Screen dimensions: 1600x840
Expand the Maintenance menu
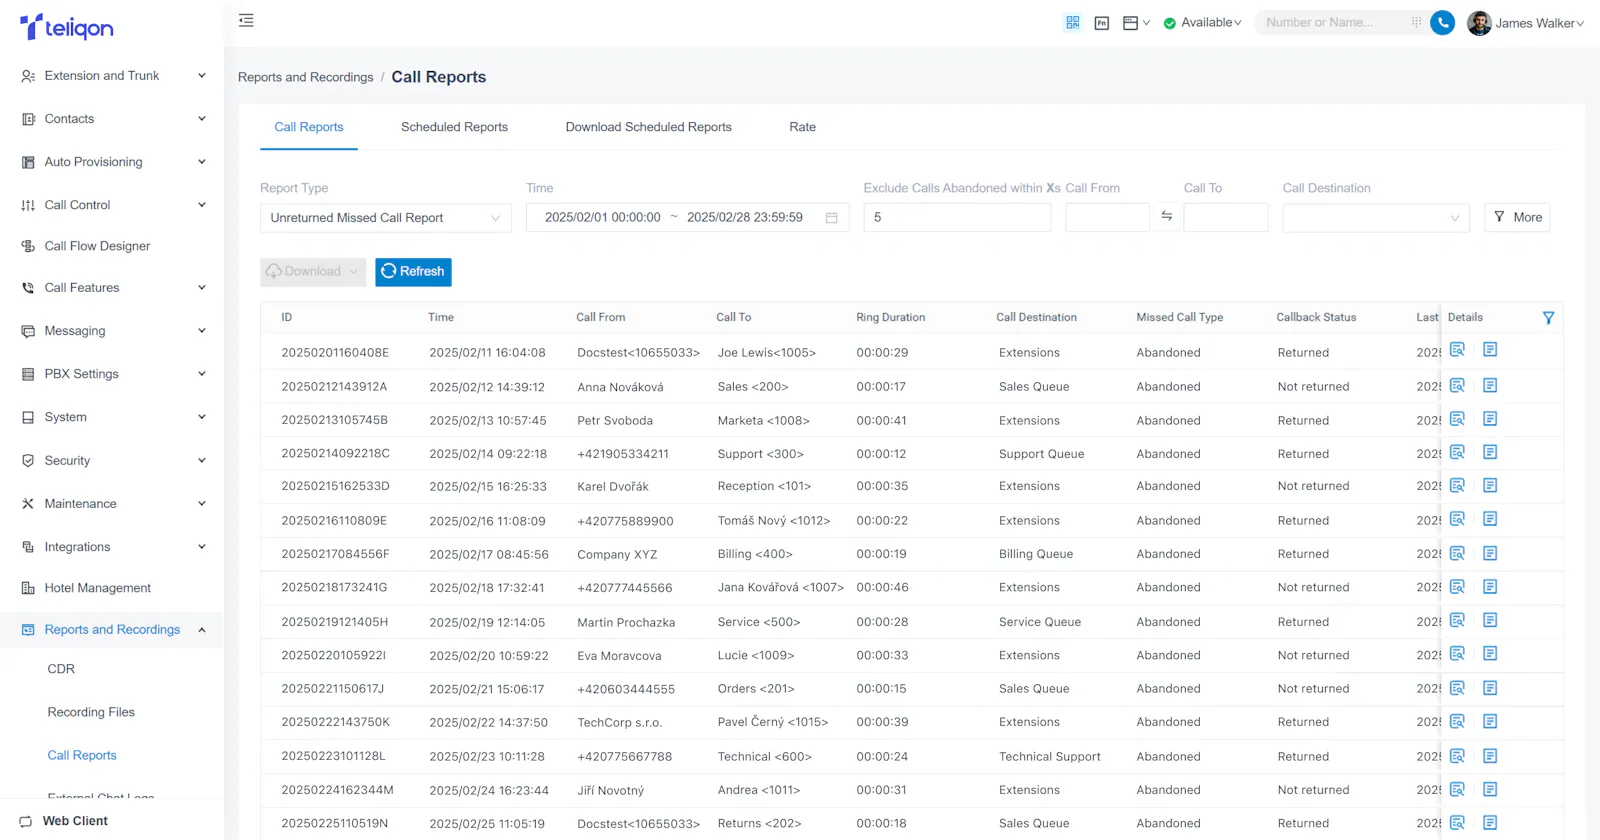point(113,504)
